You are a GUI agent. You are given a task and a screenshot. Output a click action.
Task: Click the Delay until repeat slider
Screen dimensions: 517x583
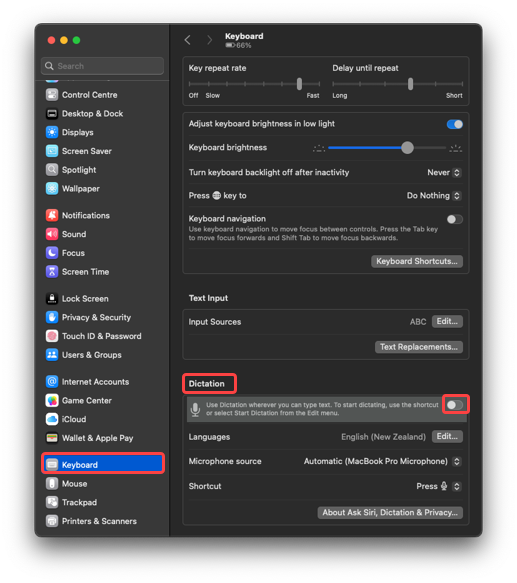click(x=398, y=84)
